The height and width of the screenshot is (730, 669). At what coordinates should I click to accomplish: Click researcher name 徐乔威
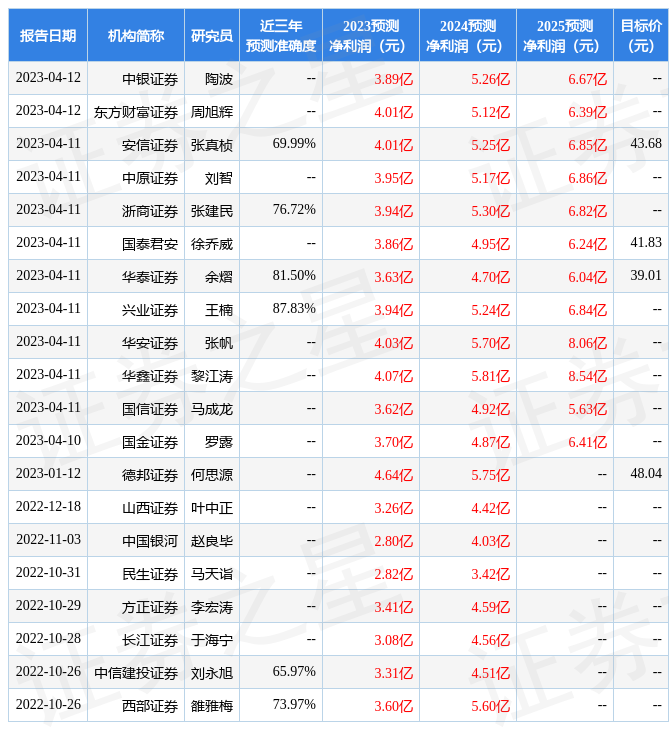[212, 244]
